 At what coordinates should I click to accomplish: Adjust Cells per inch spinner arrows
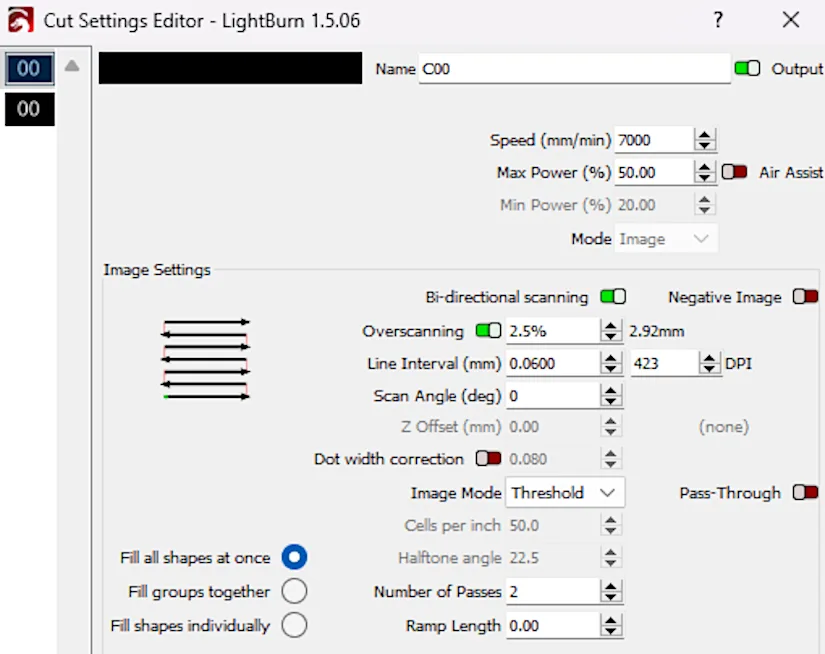(x=610, y=525)
